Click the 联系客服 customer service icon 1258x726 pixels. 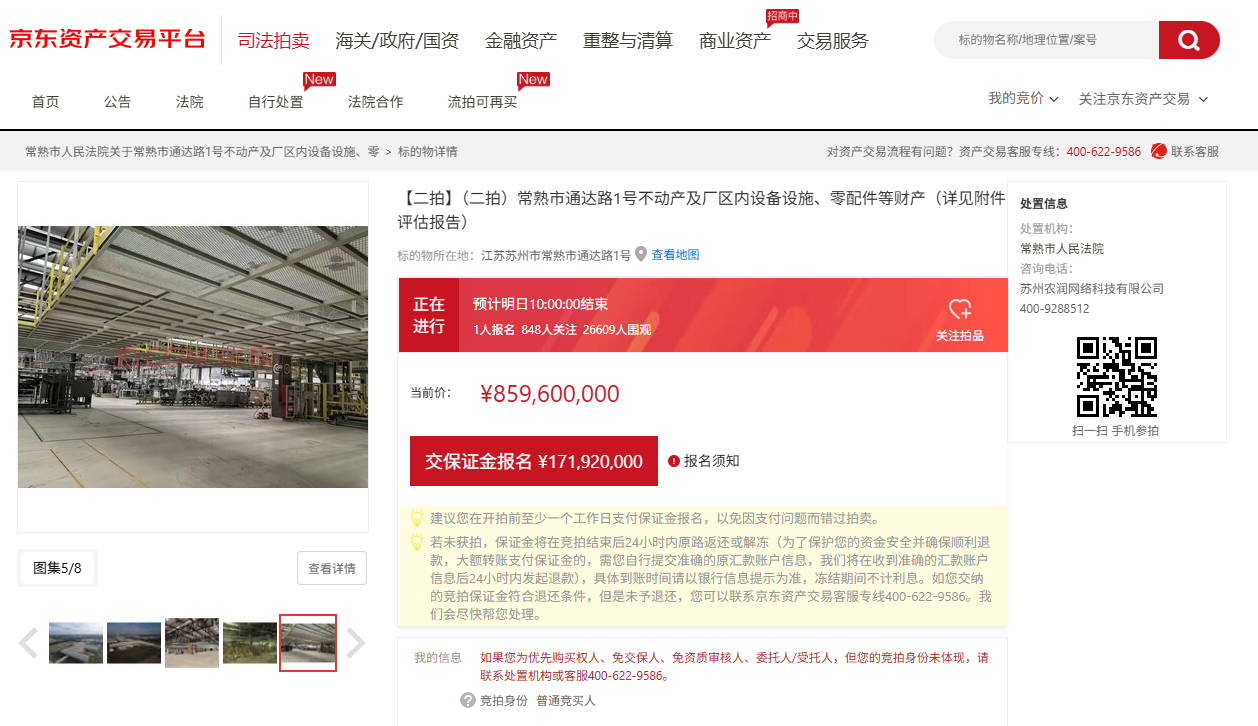click(1159, 151)
